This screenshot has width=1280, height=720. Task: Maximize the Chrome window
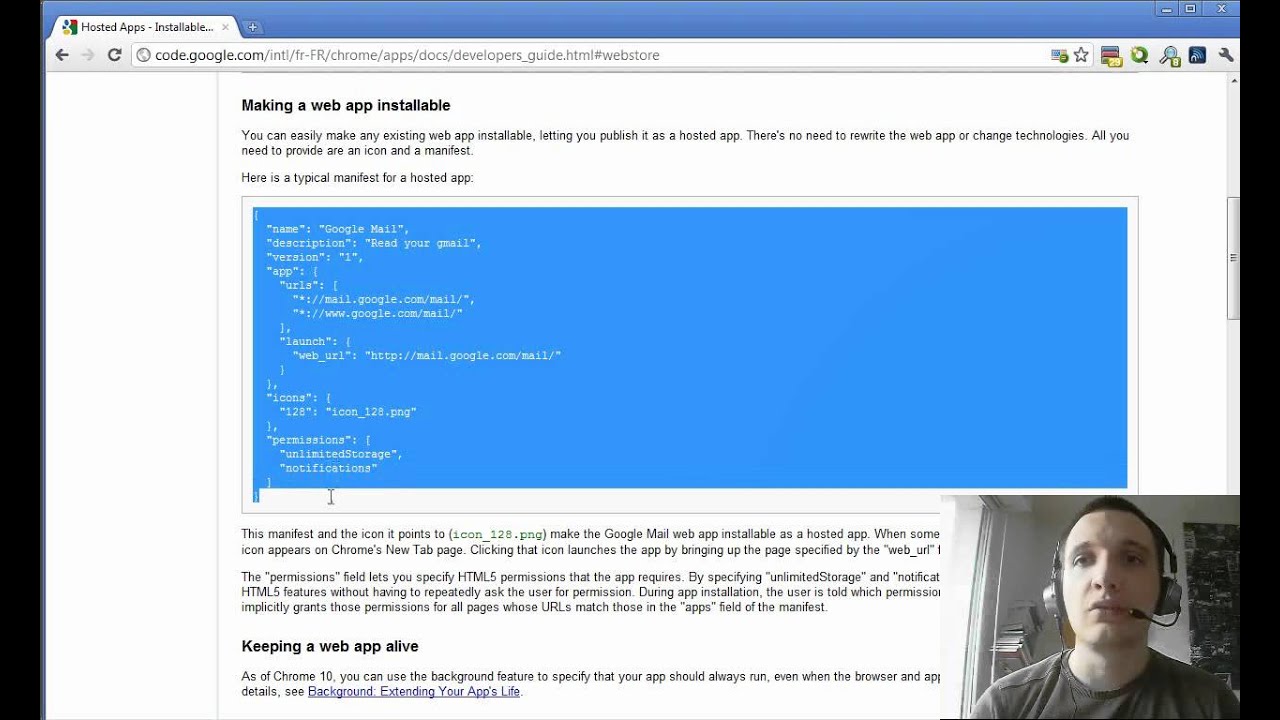point(1190,8)
